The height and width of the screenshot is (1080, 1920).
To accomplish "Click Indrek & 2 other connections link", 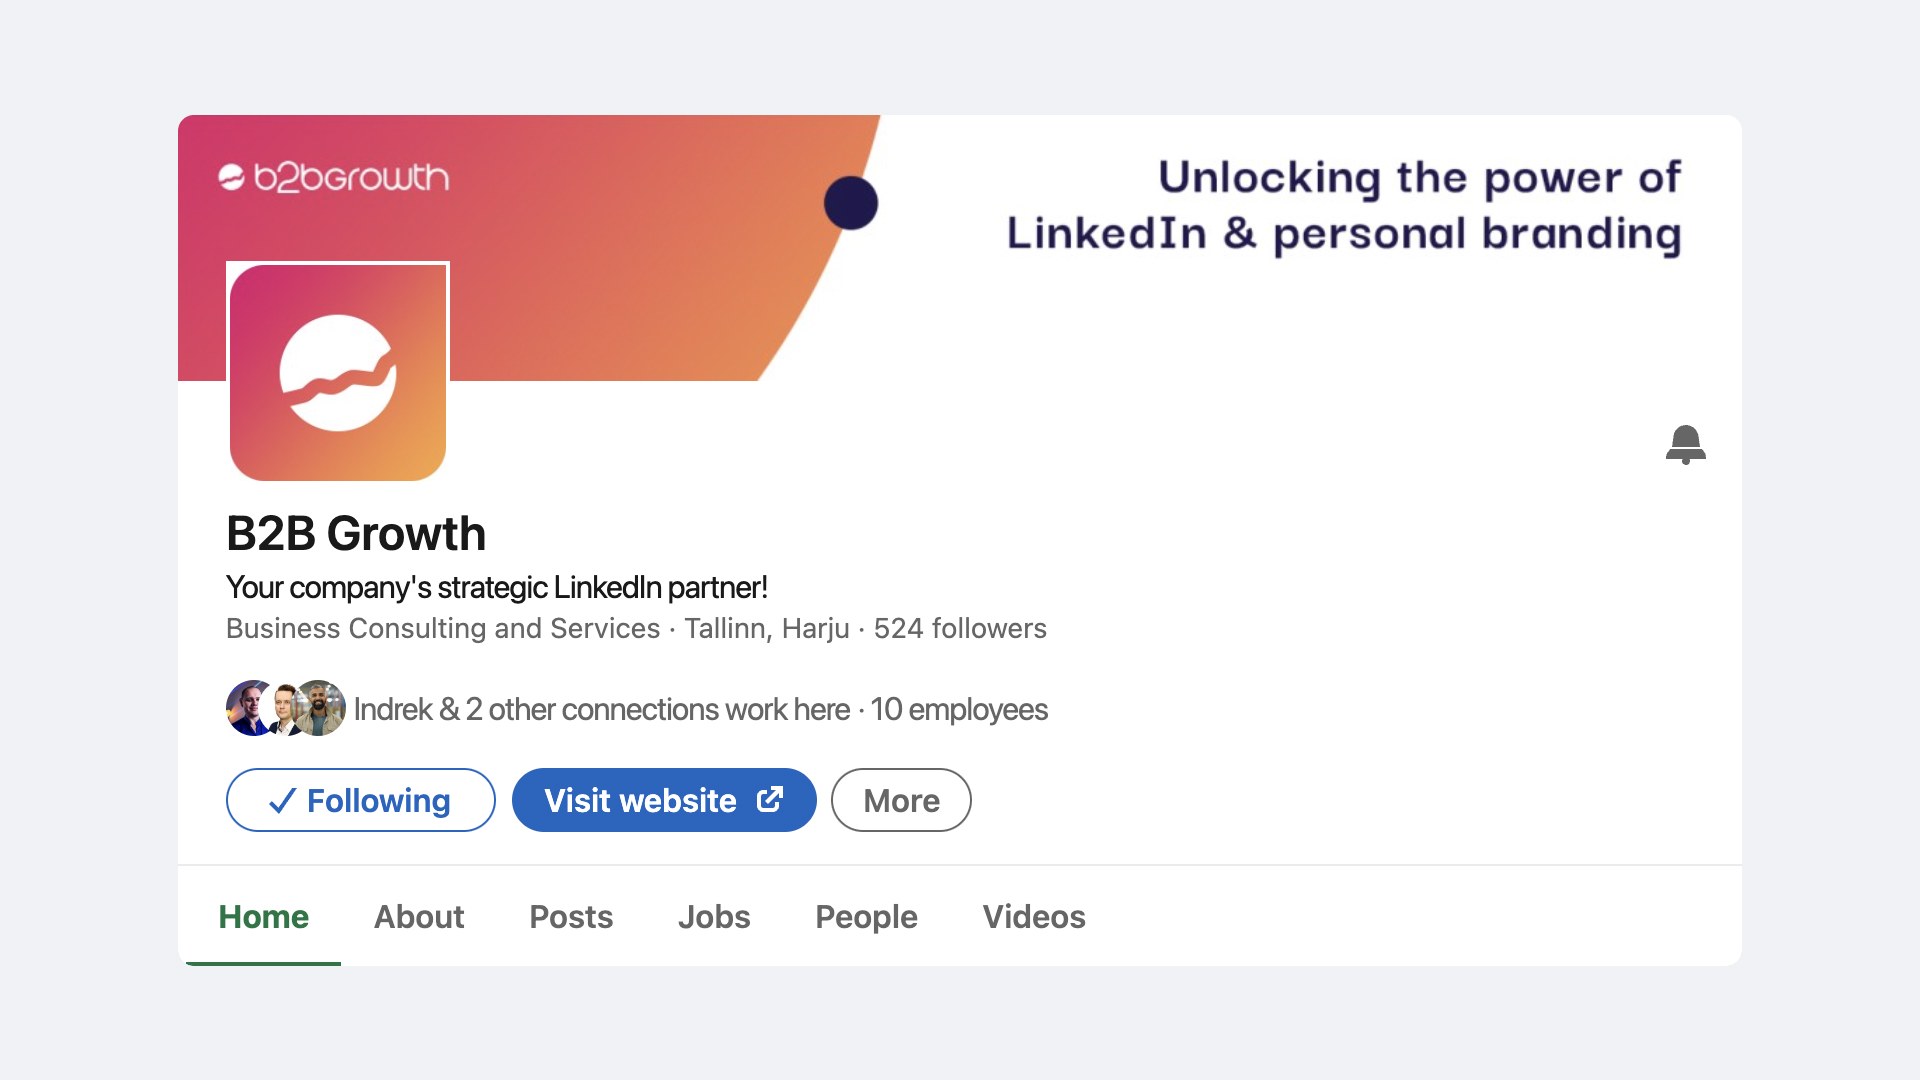I will (600, 708).
